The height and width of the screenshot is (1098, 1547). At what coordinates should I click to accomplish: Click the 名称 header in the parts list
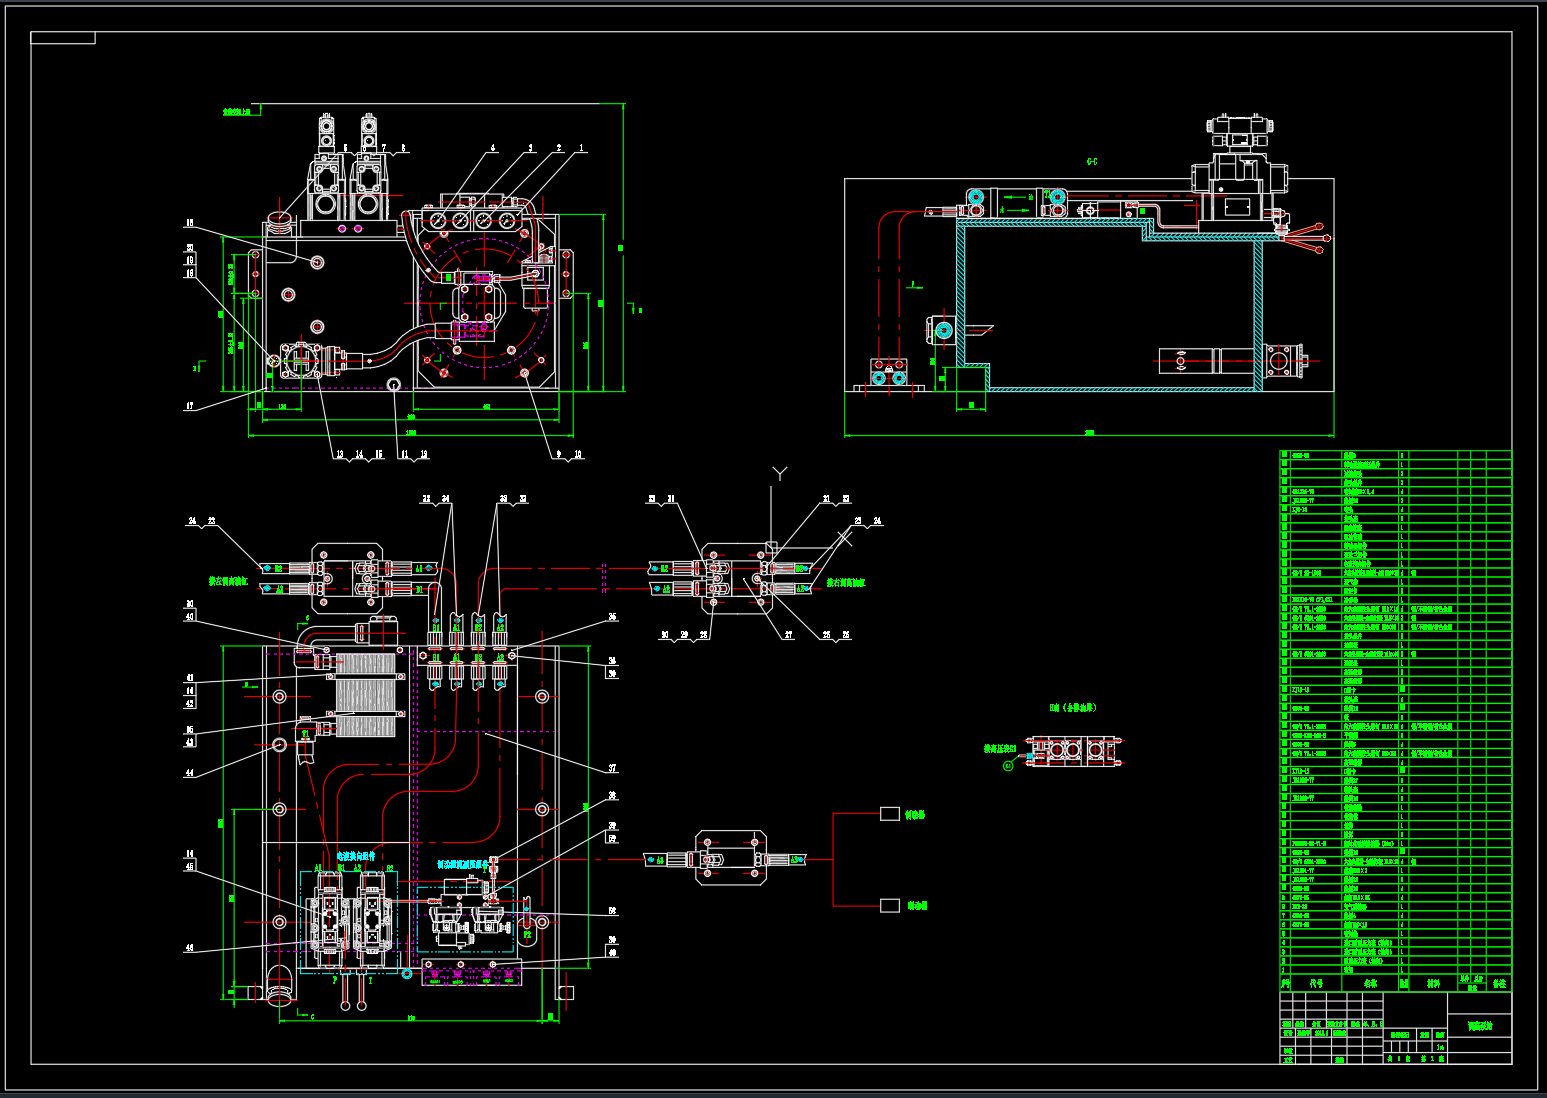click(1370, 983)
